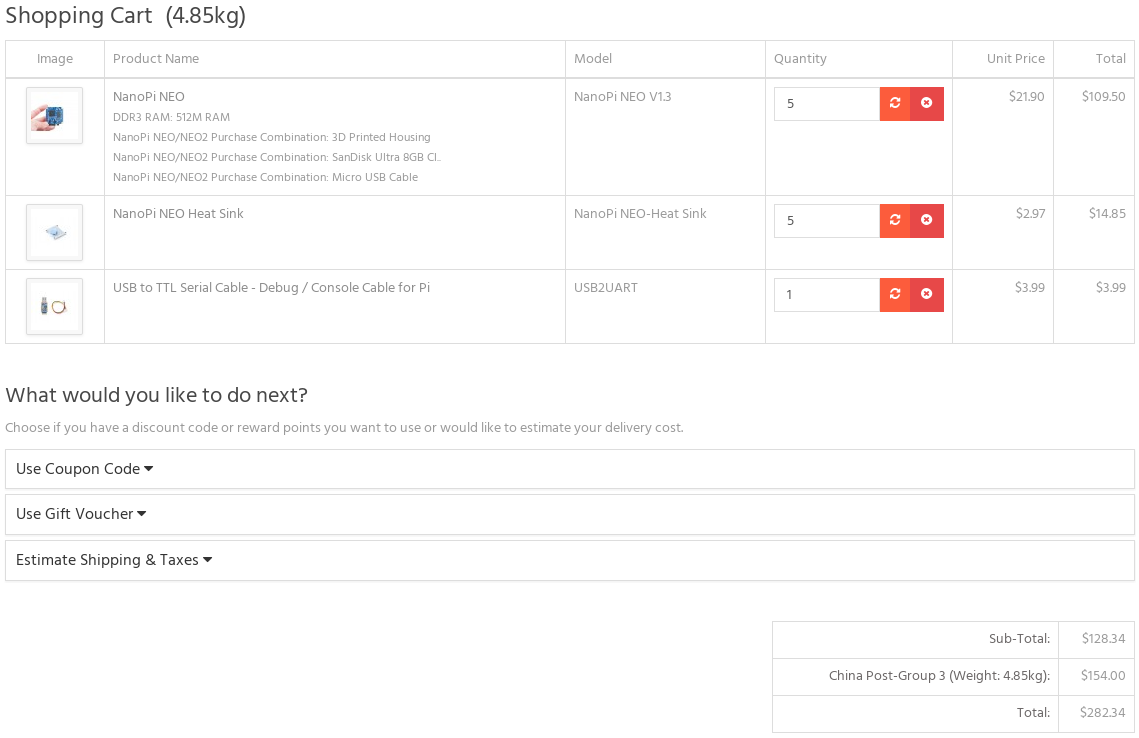Viewport: 1139px width, 738px height.
Task: Open NanoPi NEO Heat Sink product link
Action: pyautogui.click(x=178, y=214)
